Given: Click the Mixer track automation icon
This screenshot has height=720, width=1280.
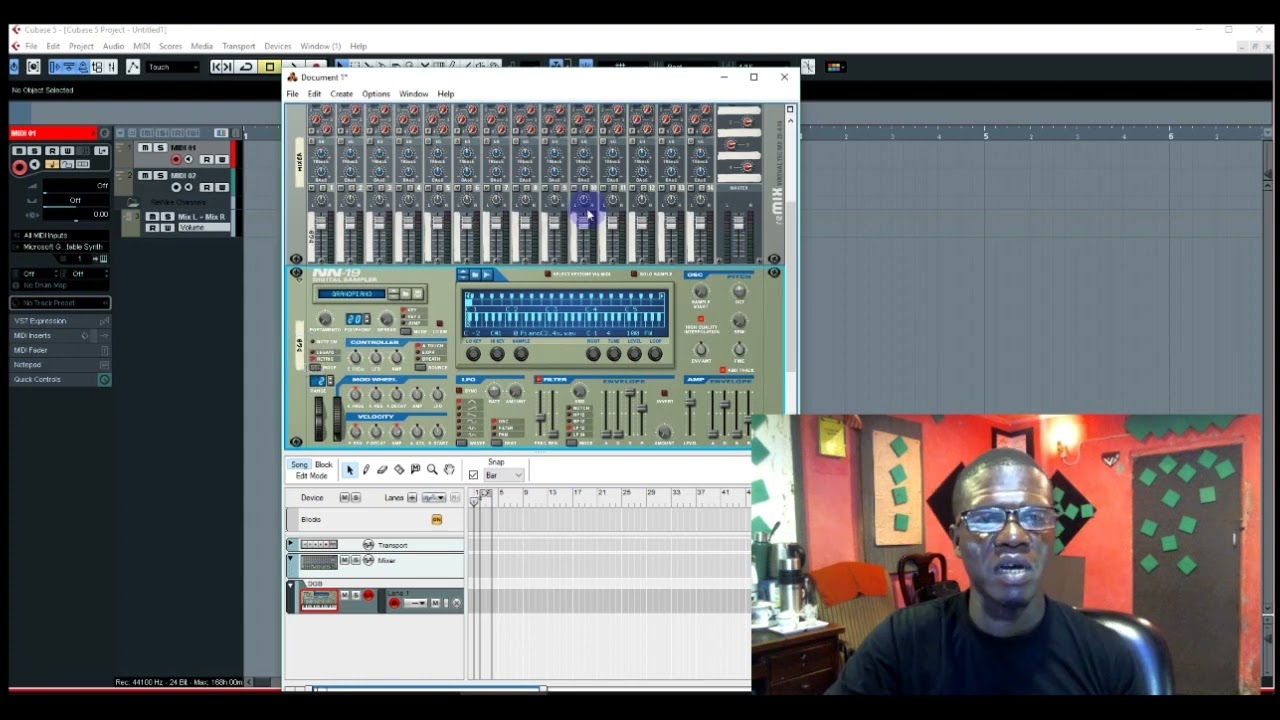Looking at the screenshot, I should coord(368,561).
